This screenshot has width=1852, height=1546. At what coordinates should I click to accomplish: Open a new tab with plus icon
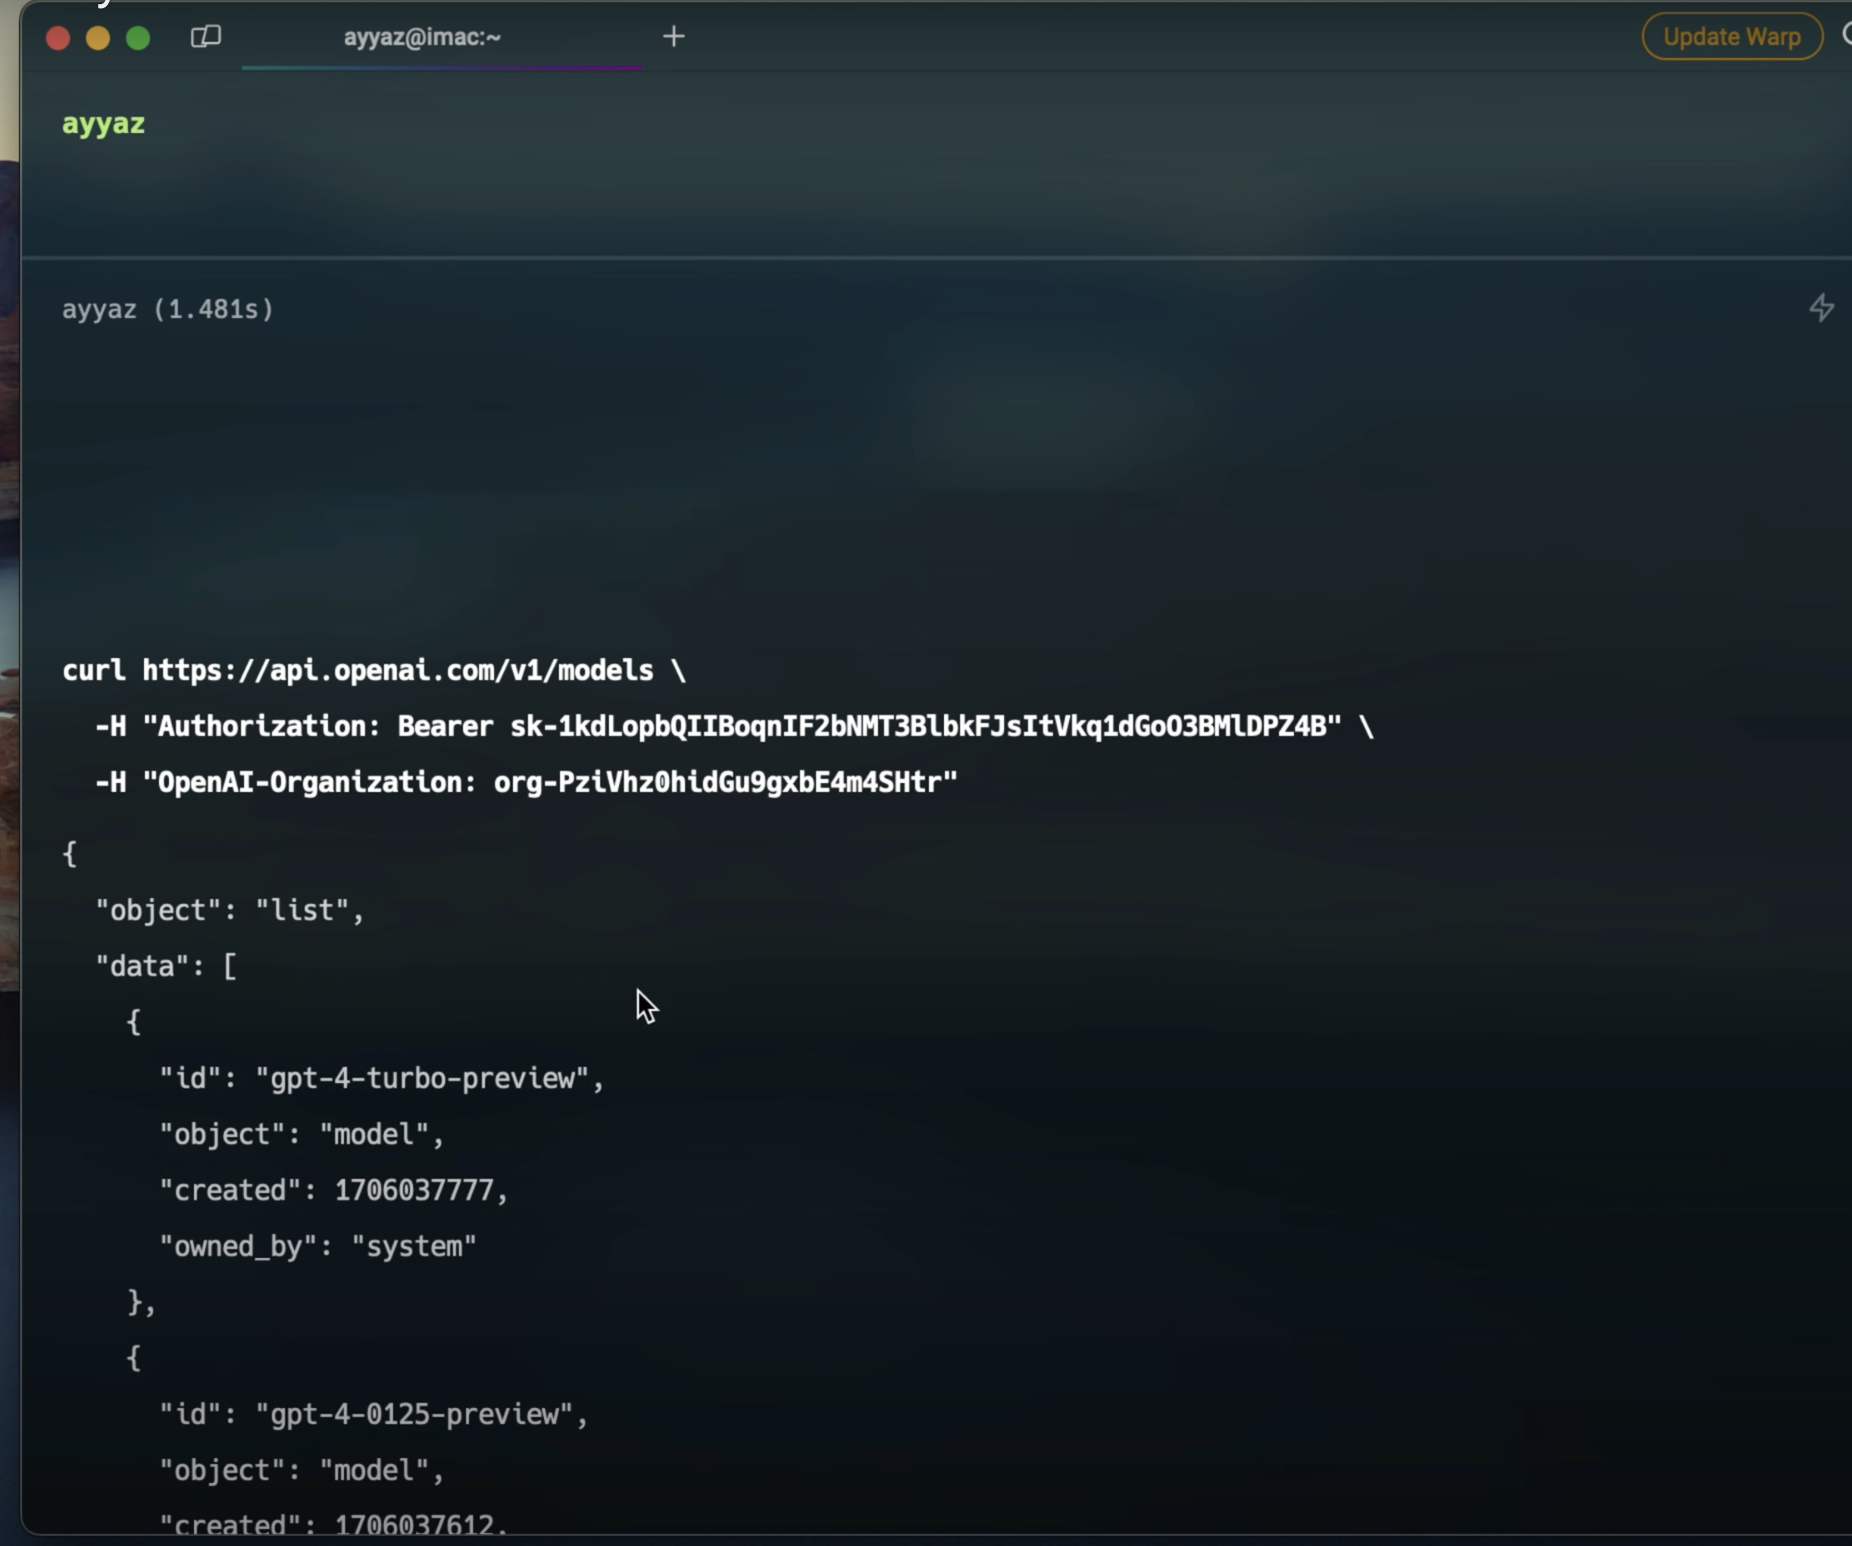pyautogui.click(x=674, y=37)
